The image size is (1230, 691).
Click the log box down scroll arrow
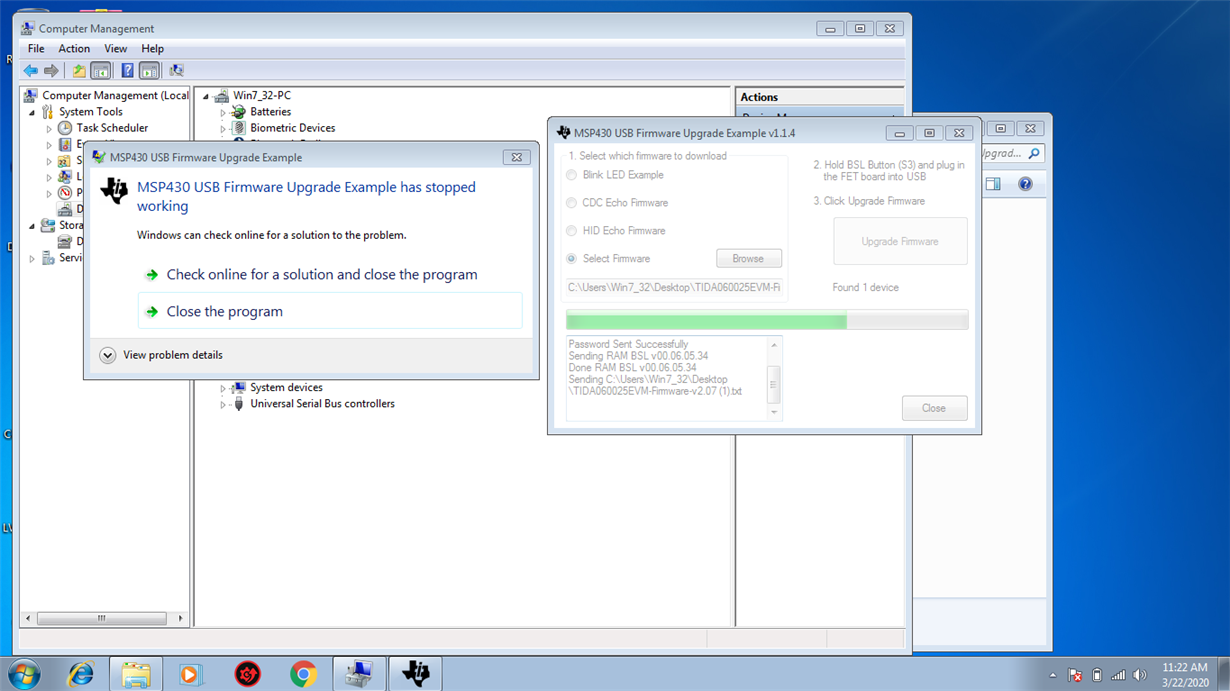773,412
